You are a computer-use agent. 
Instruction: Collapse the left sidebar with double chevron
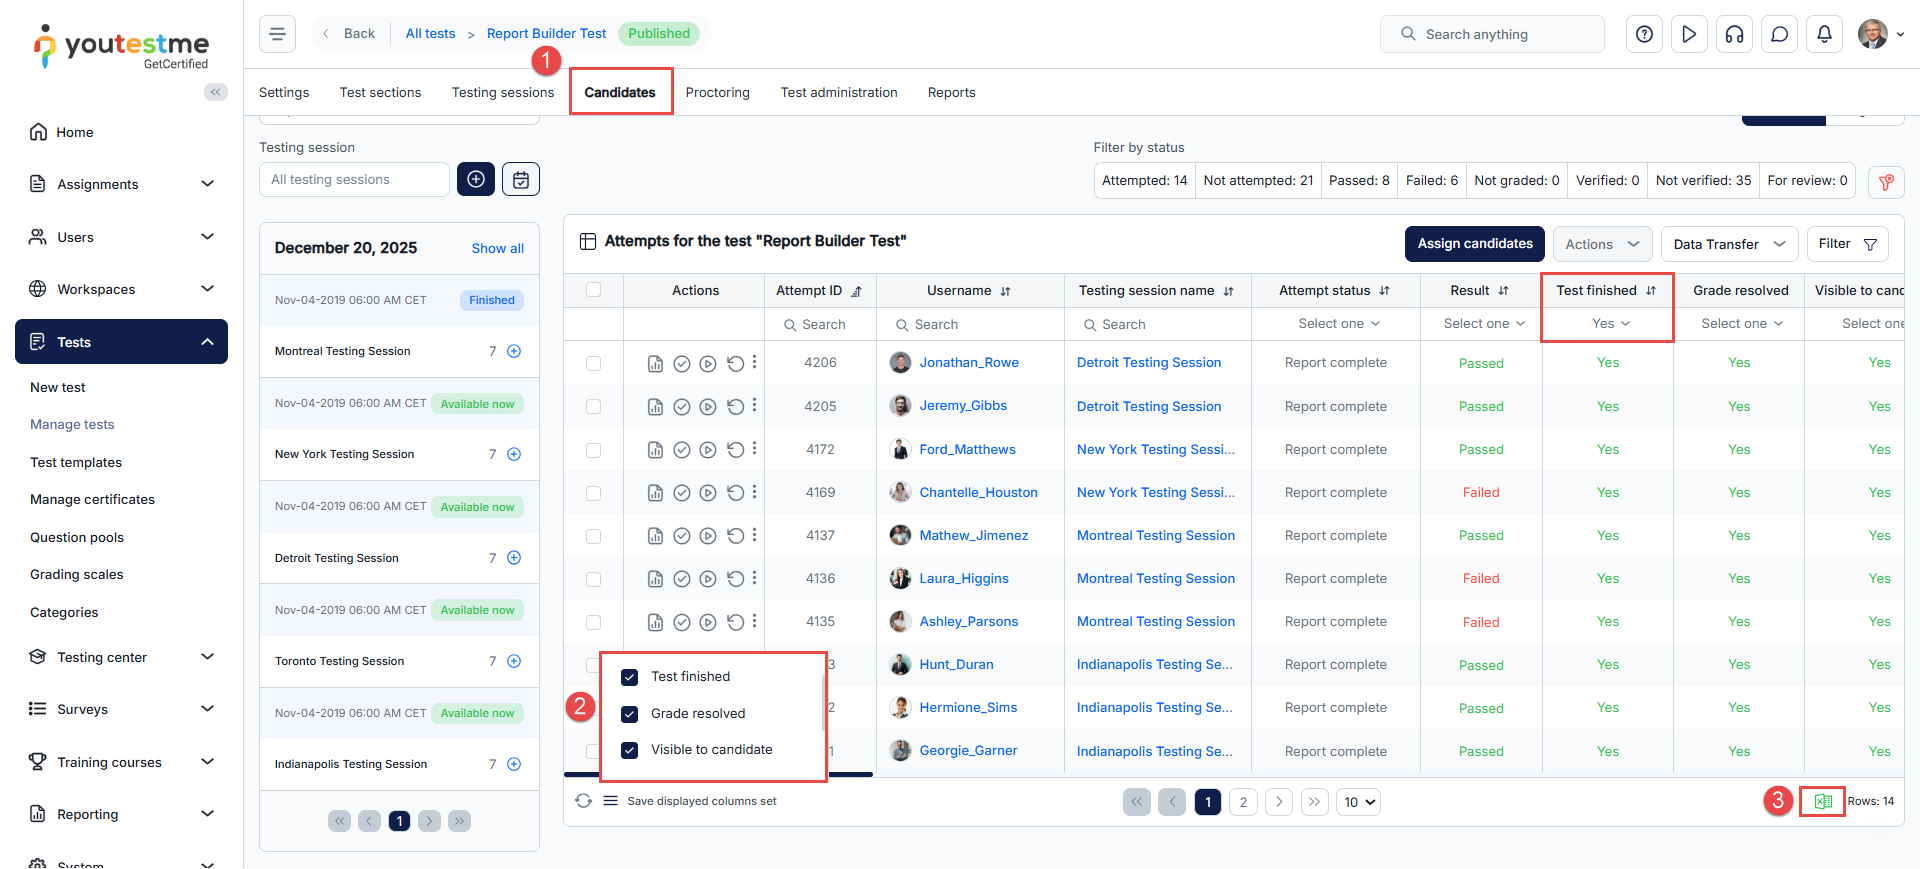215,92
